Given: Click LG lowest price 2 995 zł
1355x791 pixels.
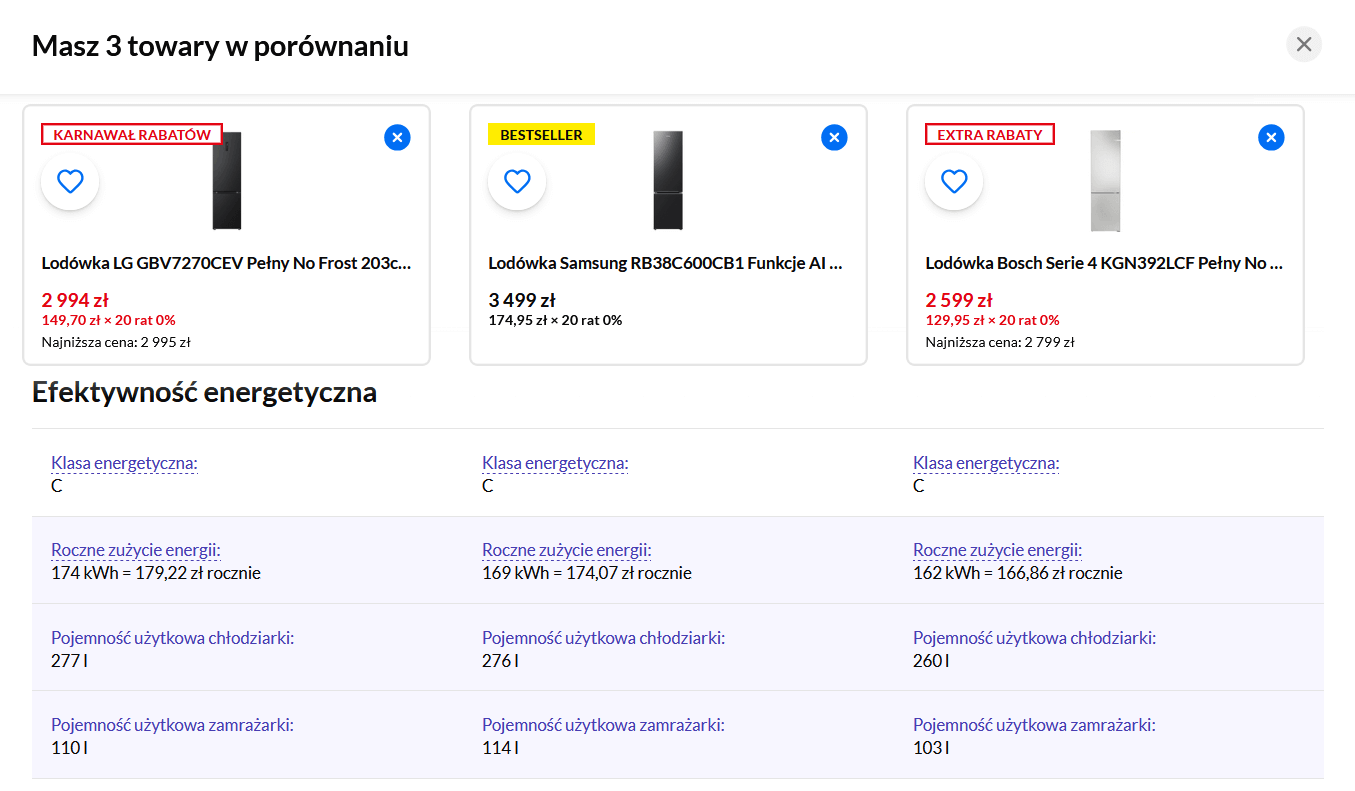Looking at the screenshot, I should coord(116,342).
